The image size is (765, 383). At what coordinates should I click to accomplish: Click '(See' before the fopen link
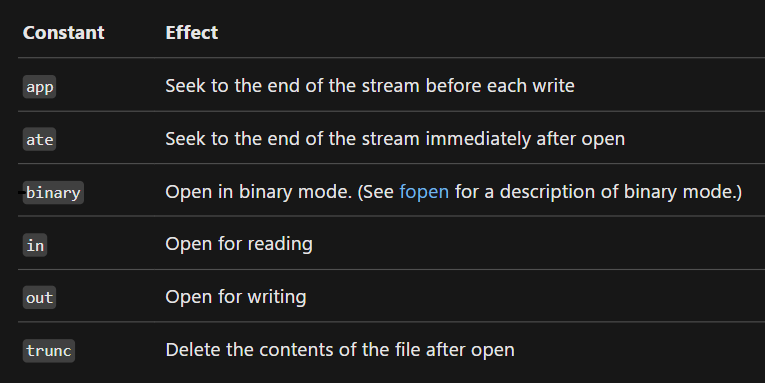click(376, 192)
